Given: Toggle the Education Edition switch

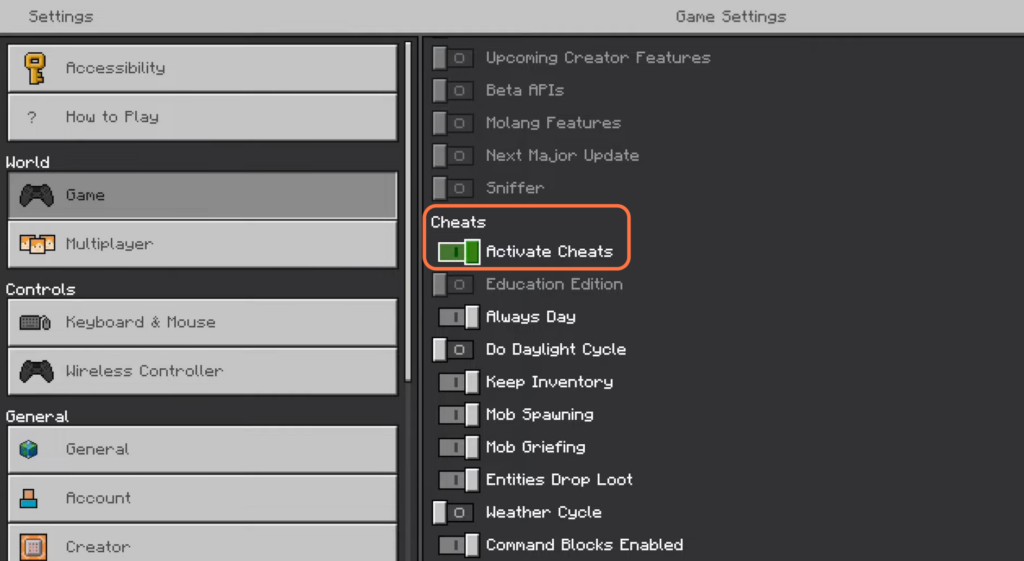Looking at the screenshot, I should pos(453,284).
